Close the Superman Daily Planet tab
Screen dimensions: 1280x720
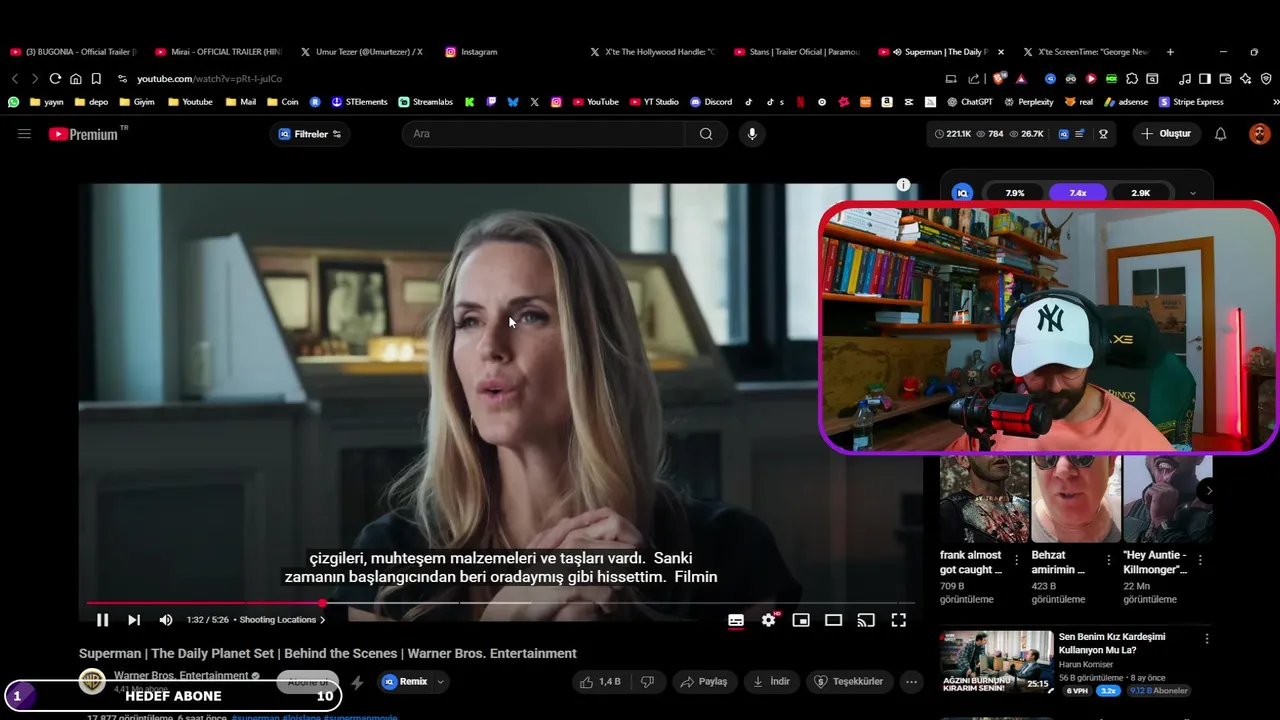(1001, 52)
